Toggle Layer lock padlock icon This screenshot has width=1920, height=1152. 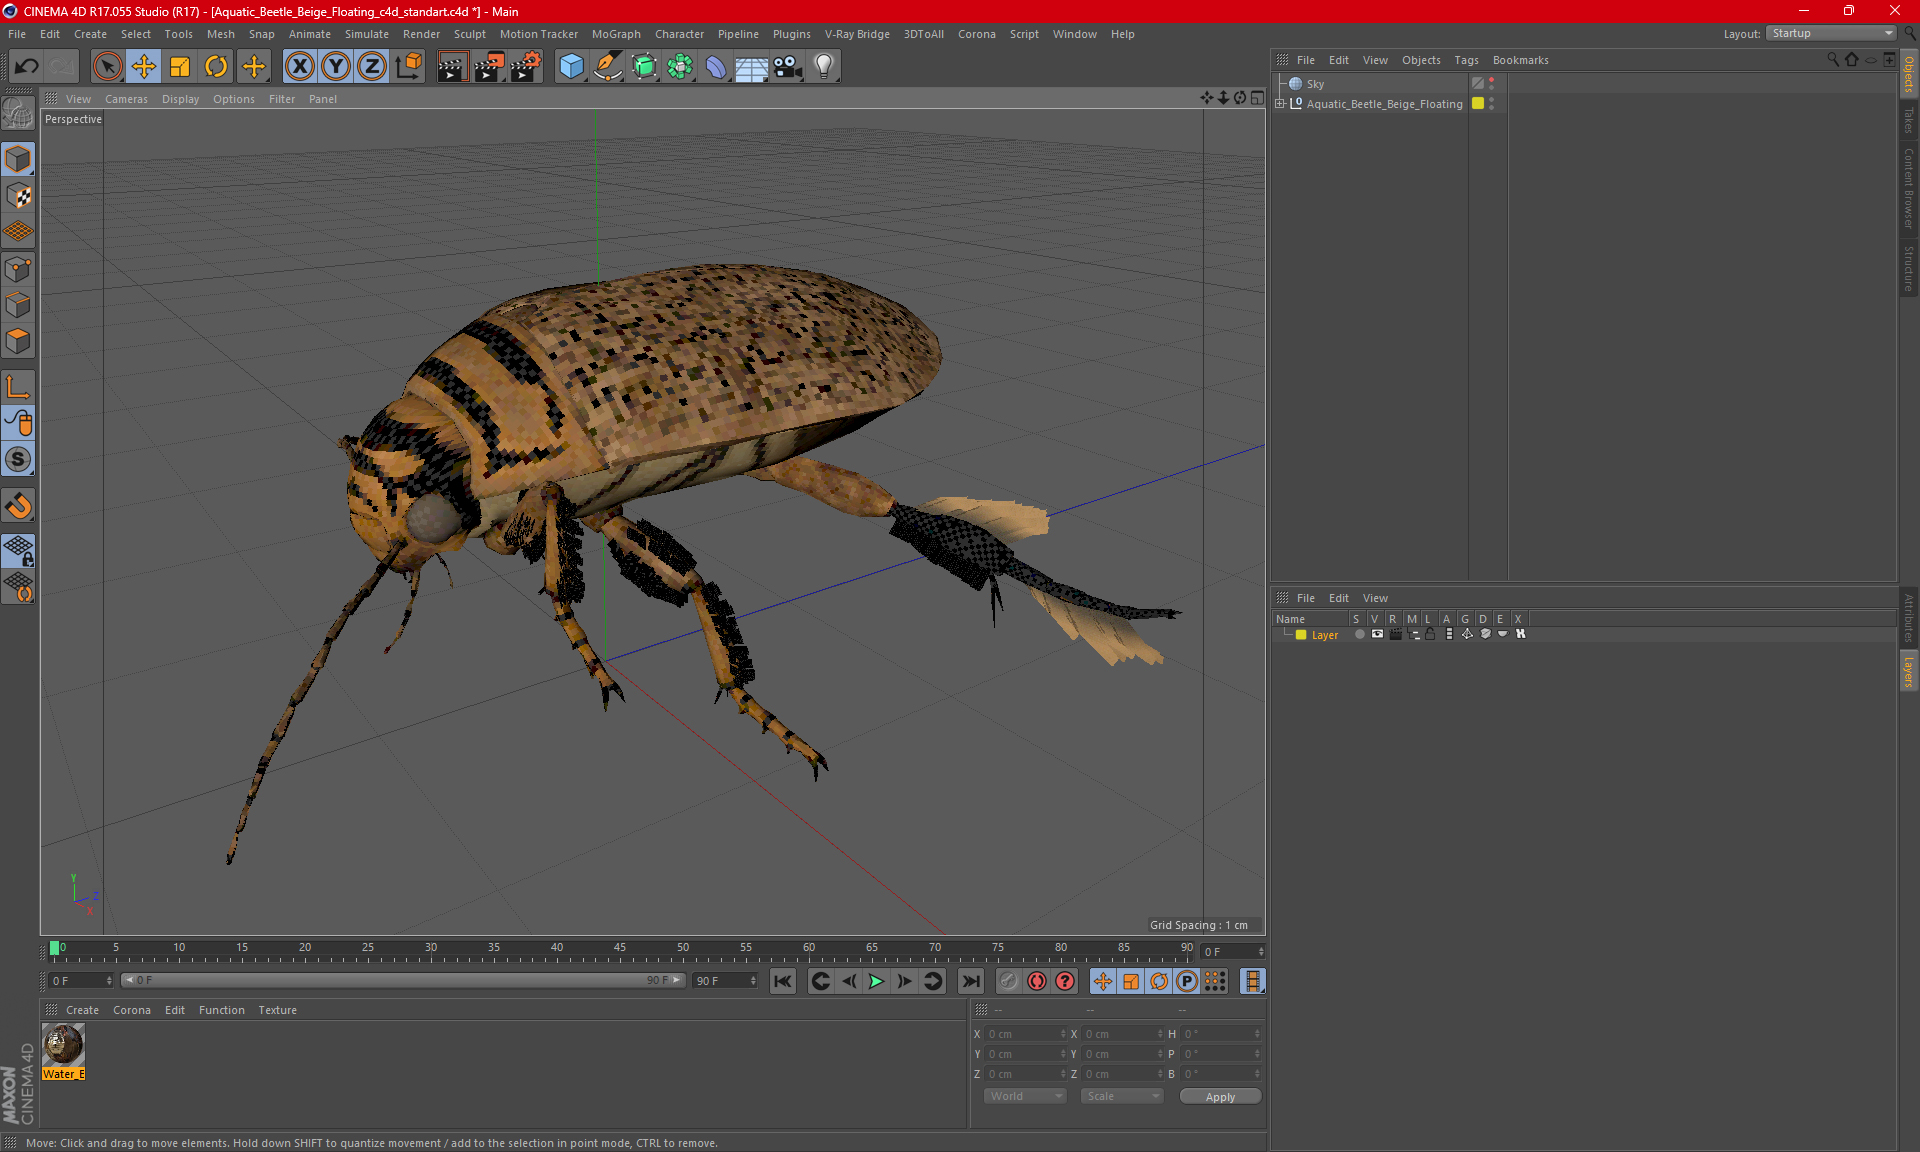(x=1430, y=634)
